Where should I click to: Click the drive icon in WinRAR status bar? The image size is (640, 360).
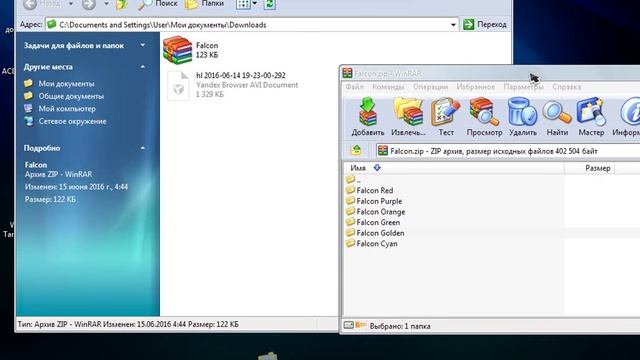(349, 325)
